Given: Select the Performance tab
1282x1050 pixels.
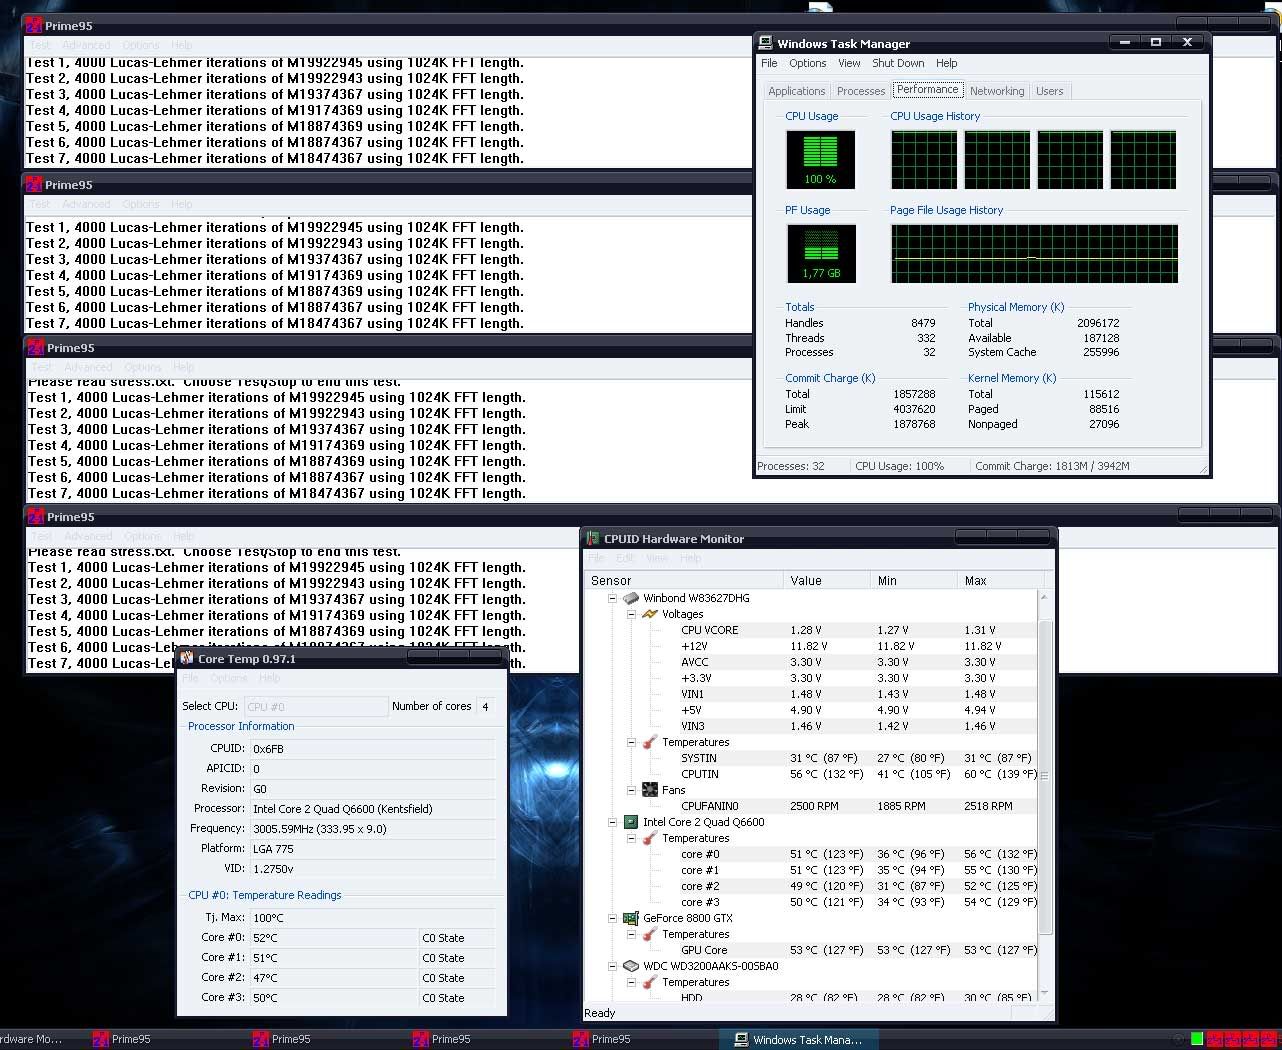Looking at the screenshot, I should tap(928, 89).
